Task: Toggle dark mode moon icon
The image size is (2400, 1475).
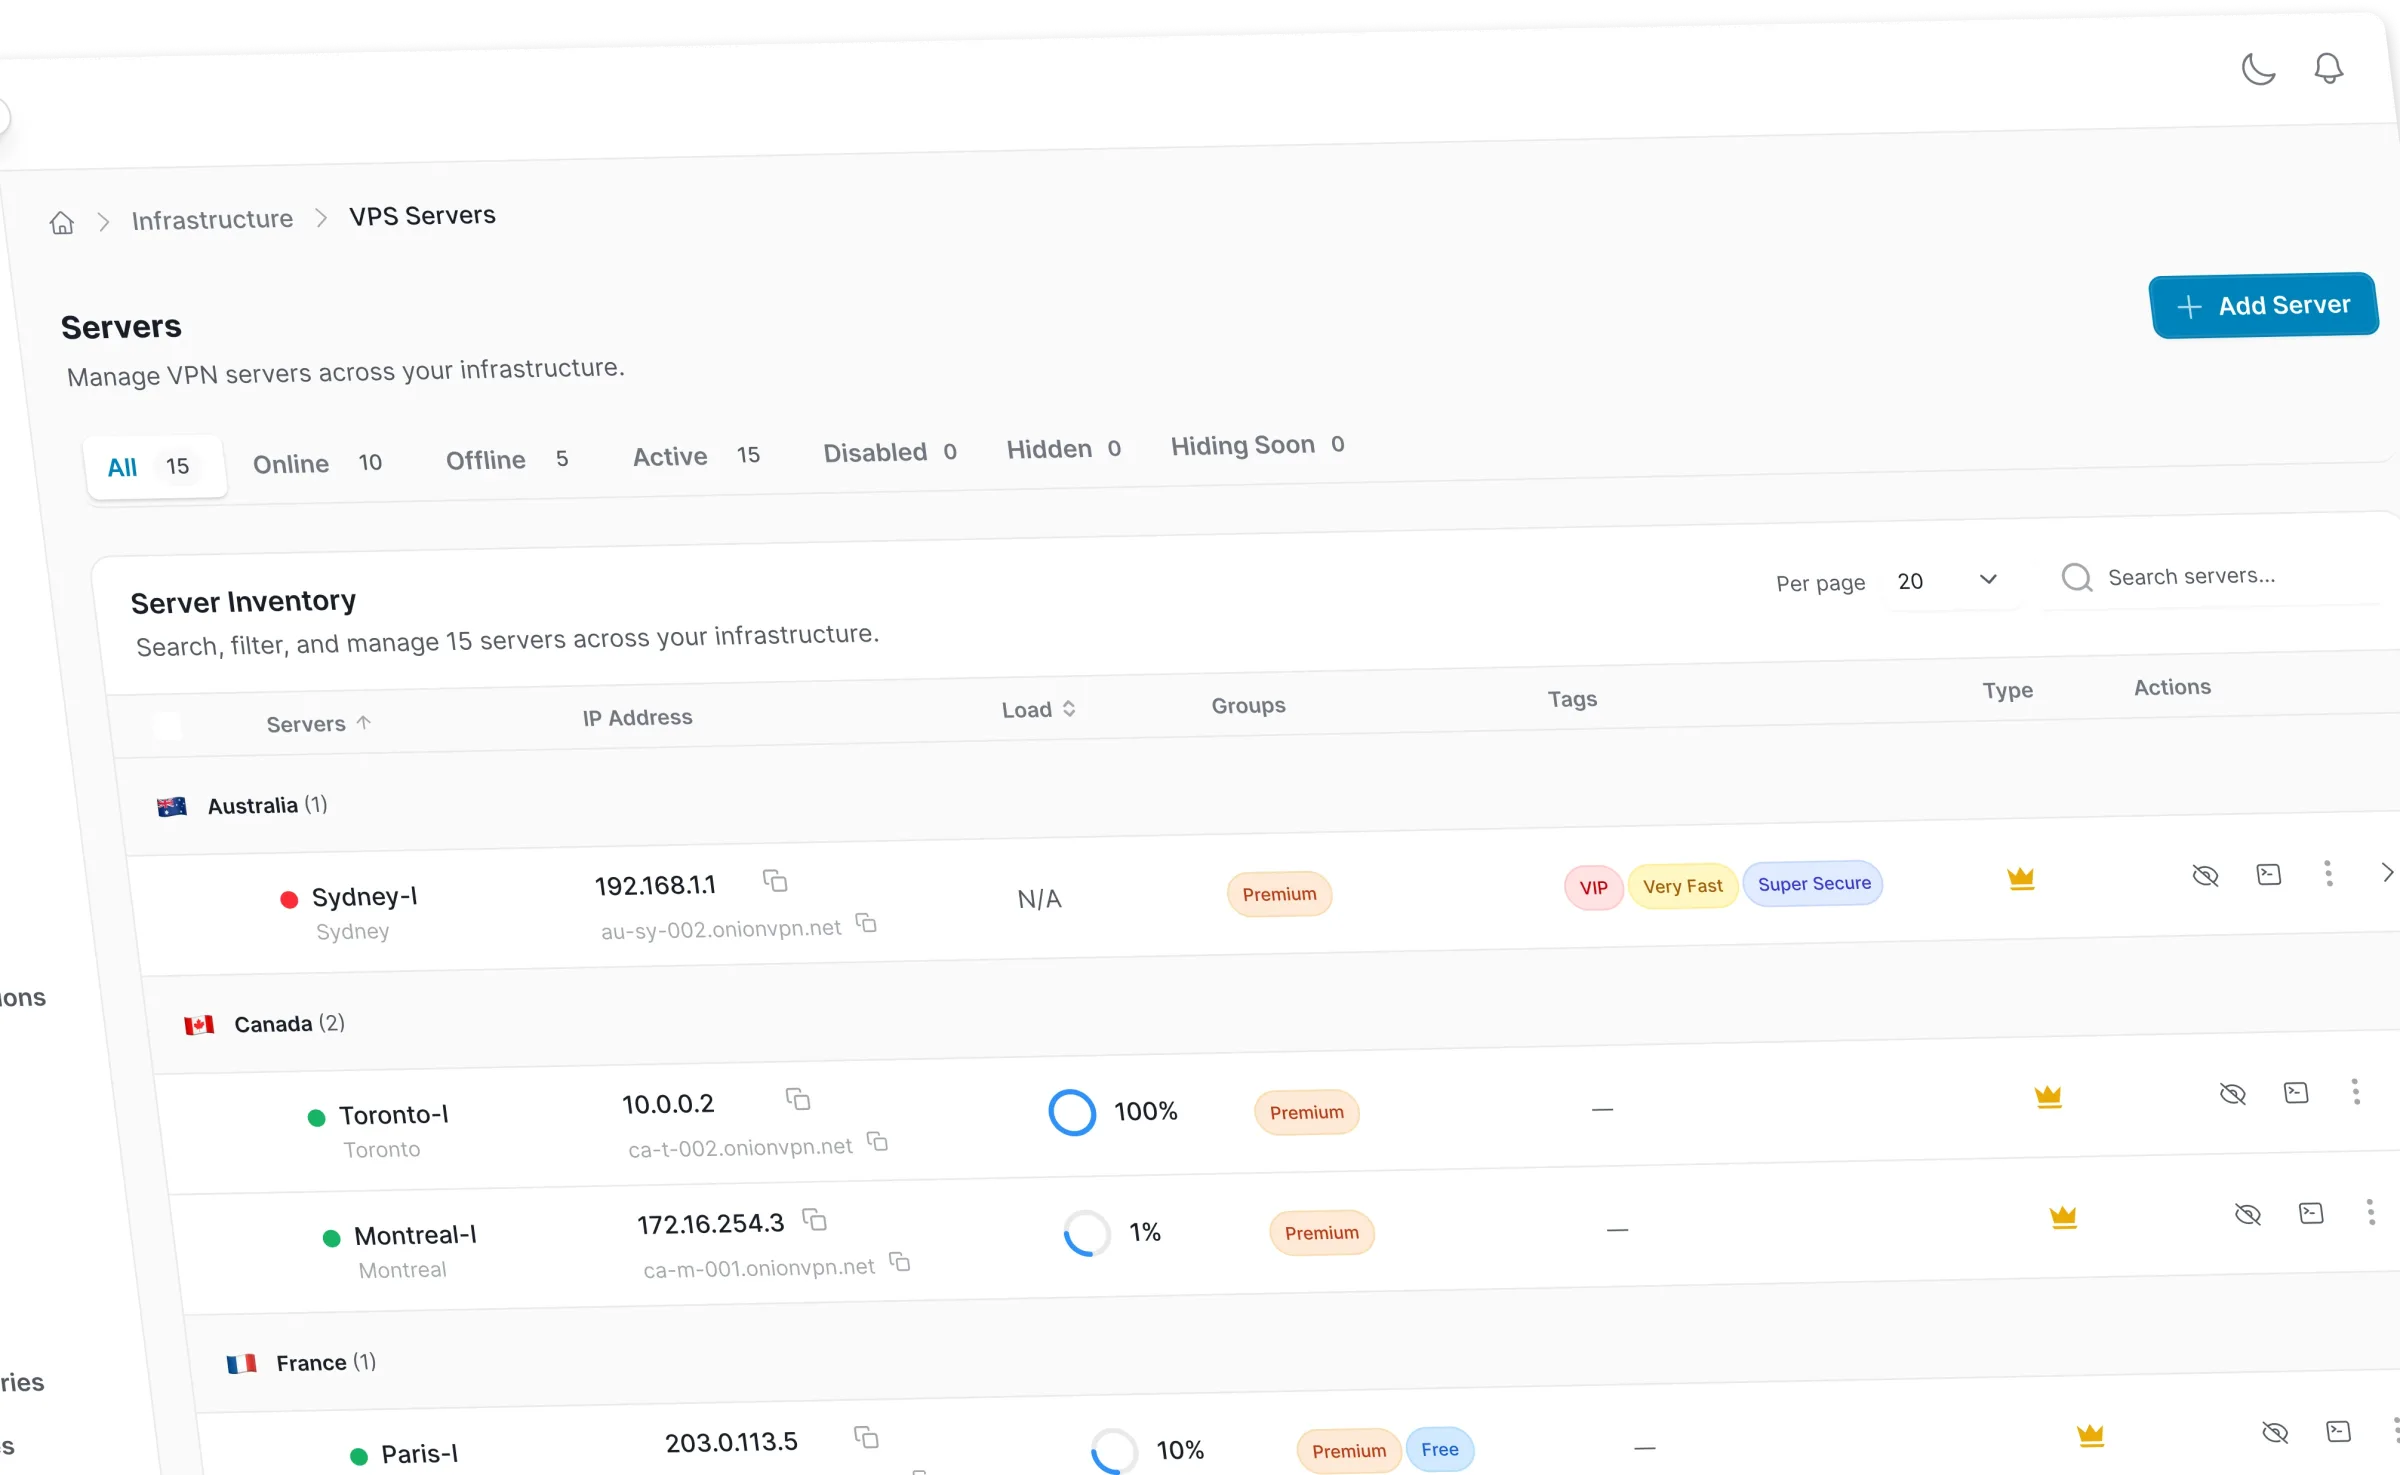Action: click(2258, 69)
